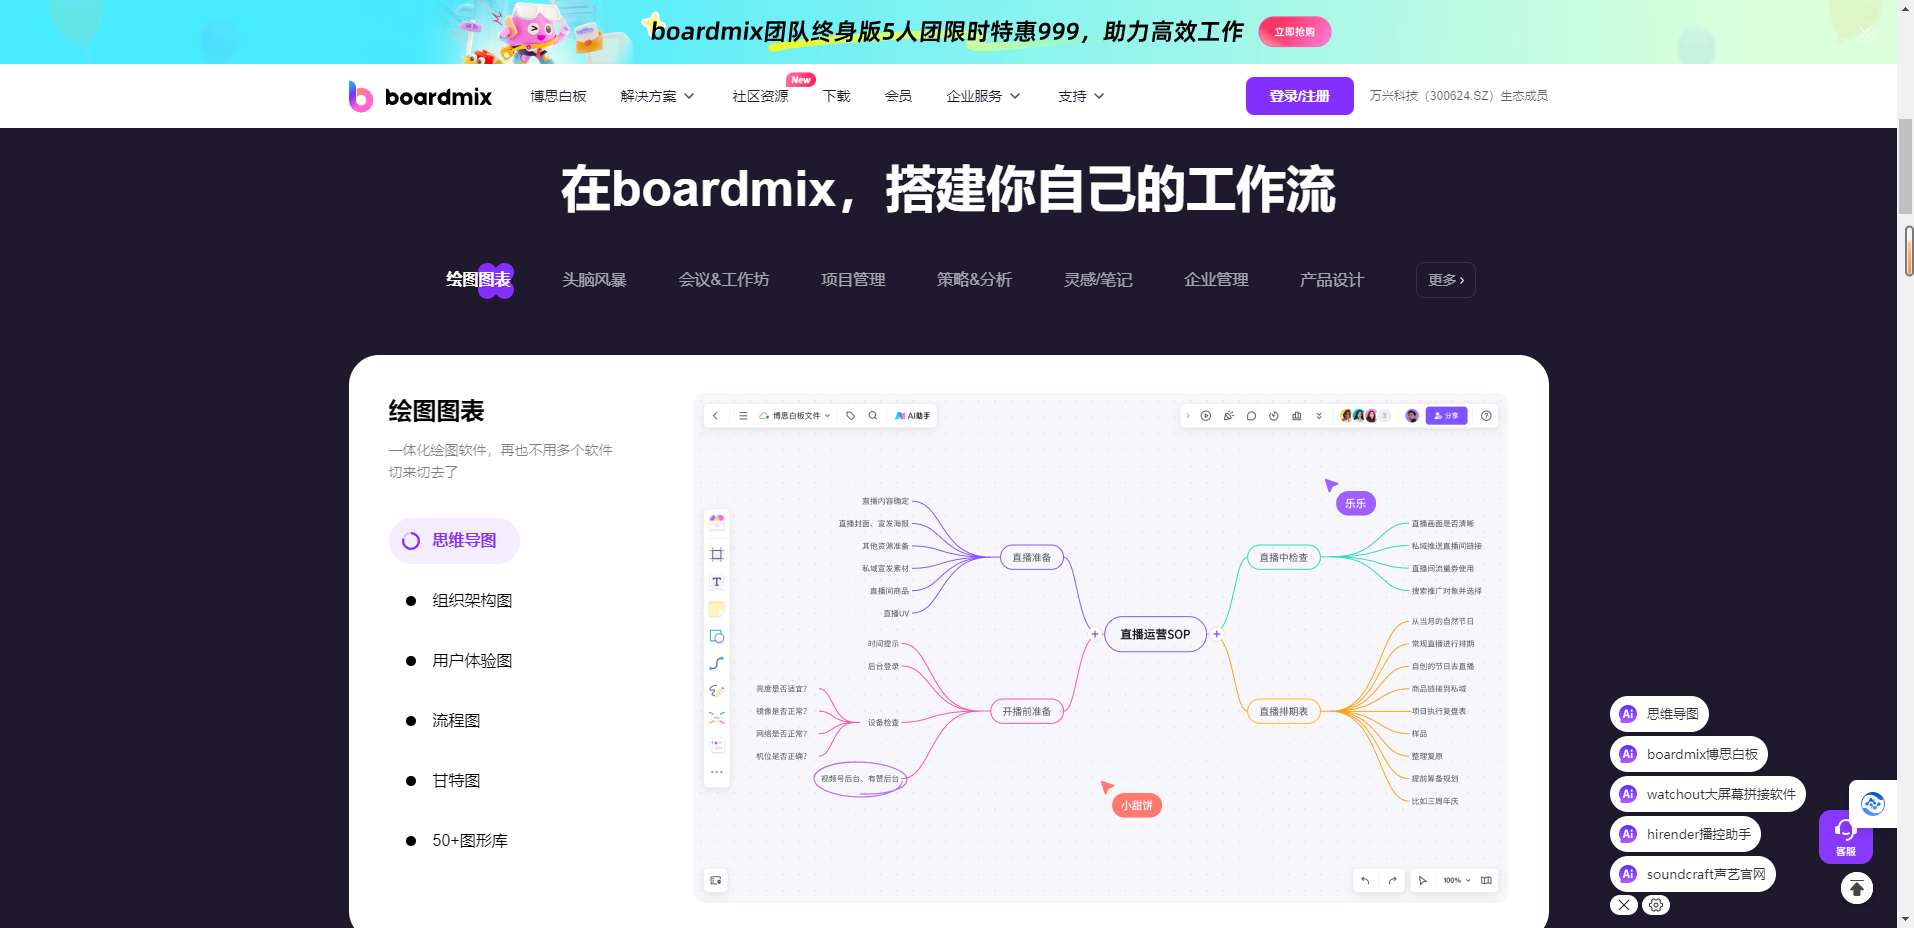Open the 解决方案 dropdown in the navbar
The image size is (1914, 928).
tap(656, 95)
